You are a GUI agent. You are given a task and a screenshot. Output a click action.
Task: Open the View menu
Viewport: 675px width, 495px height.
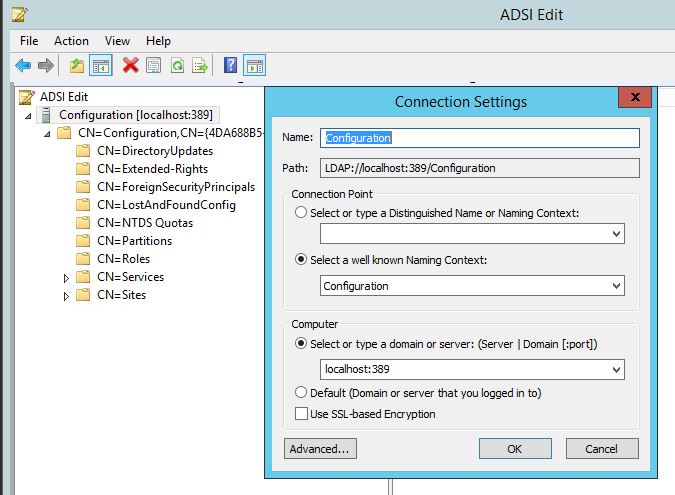[x=117, y=41]
